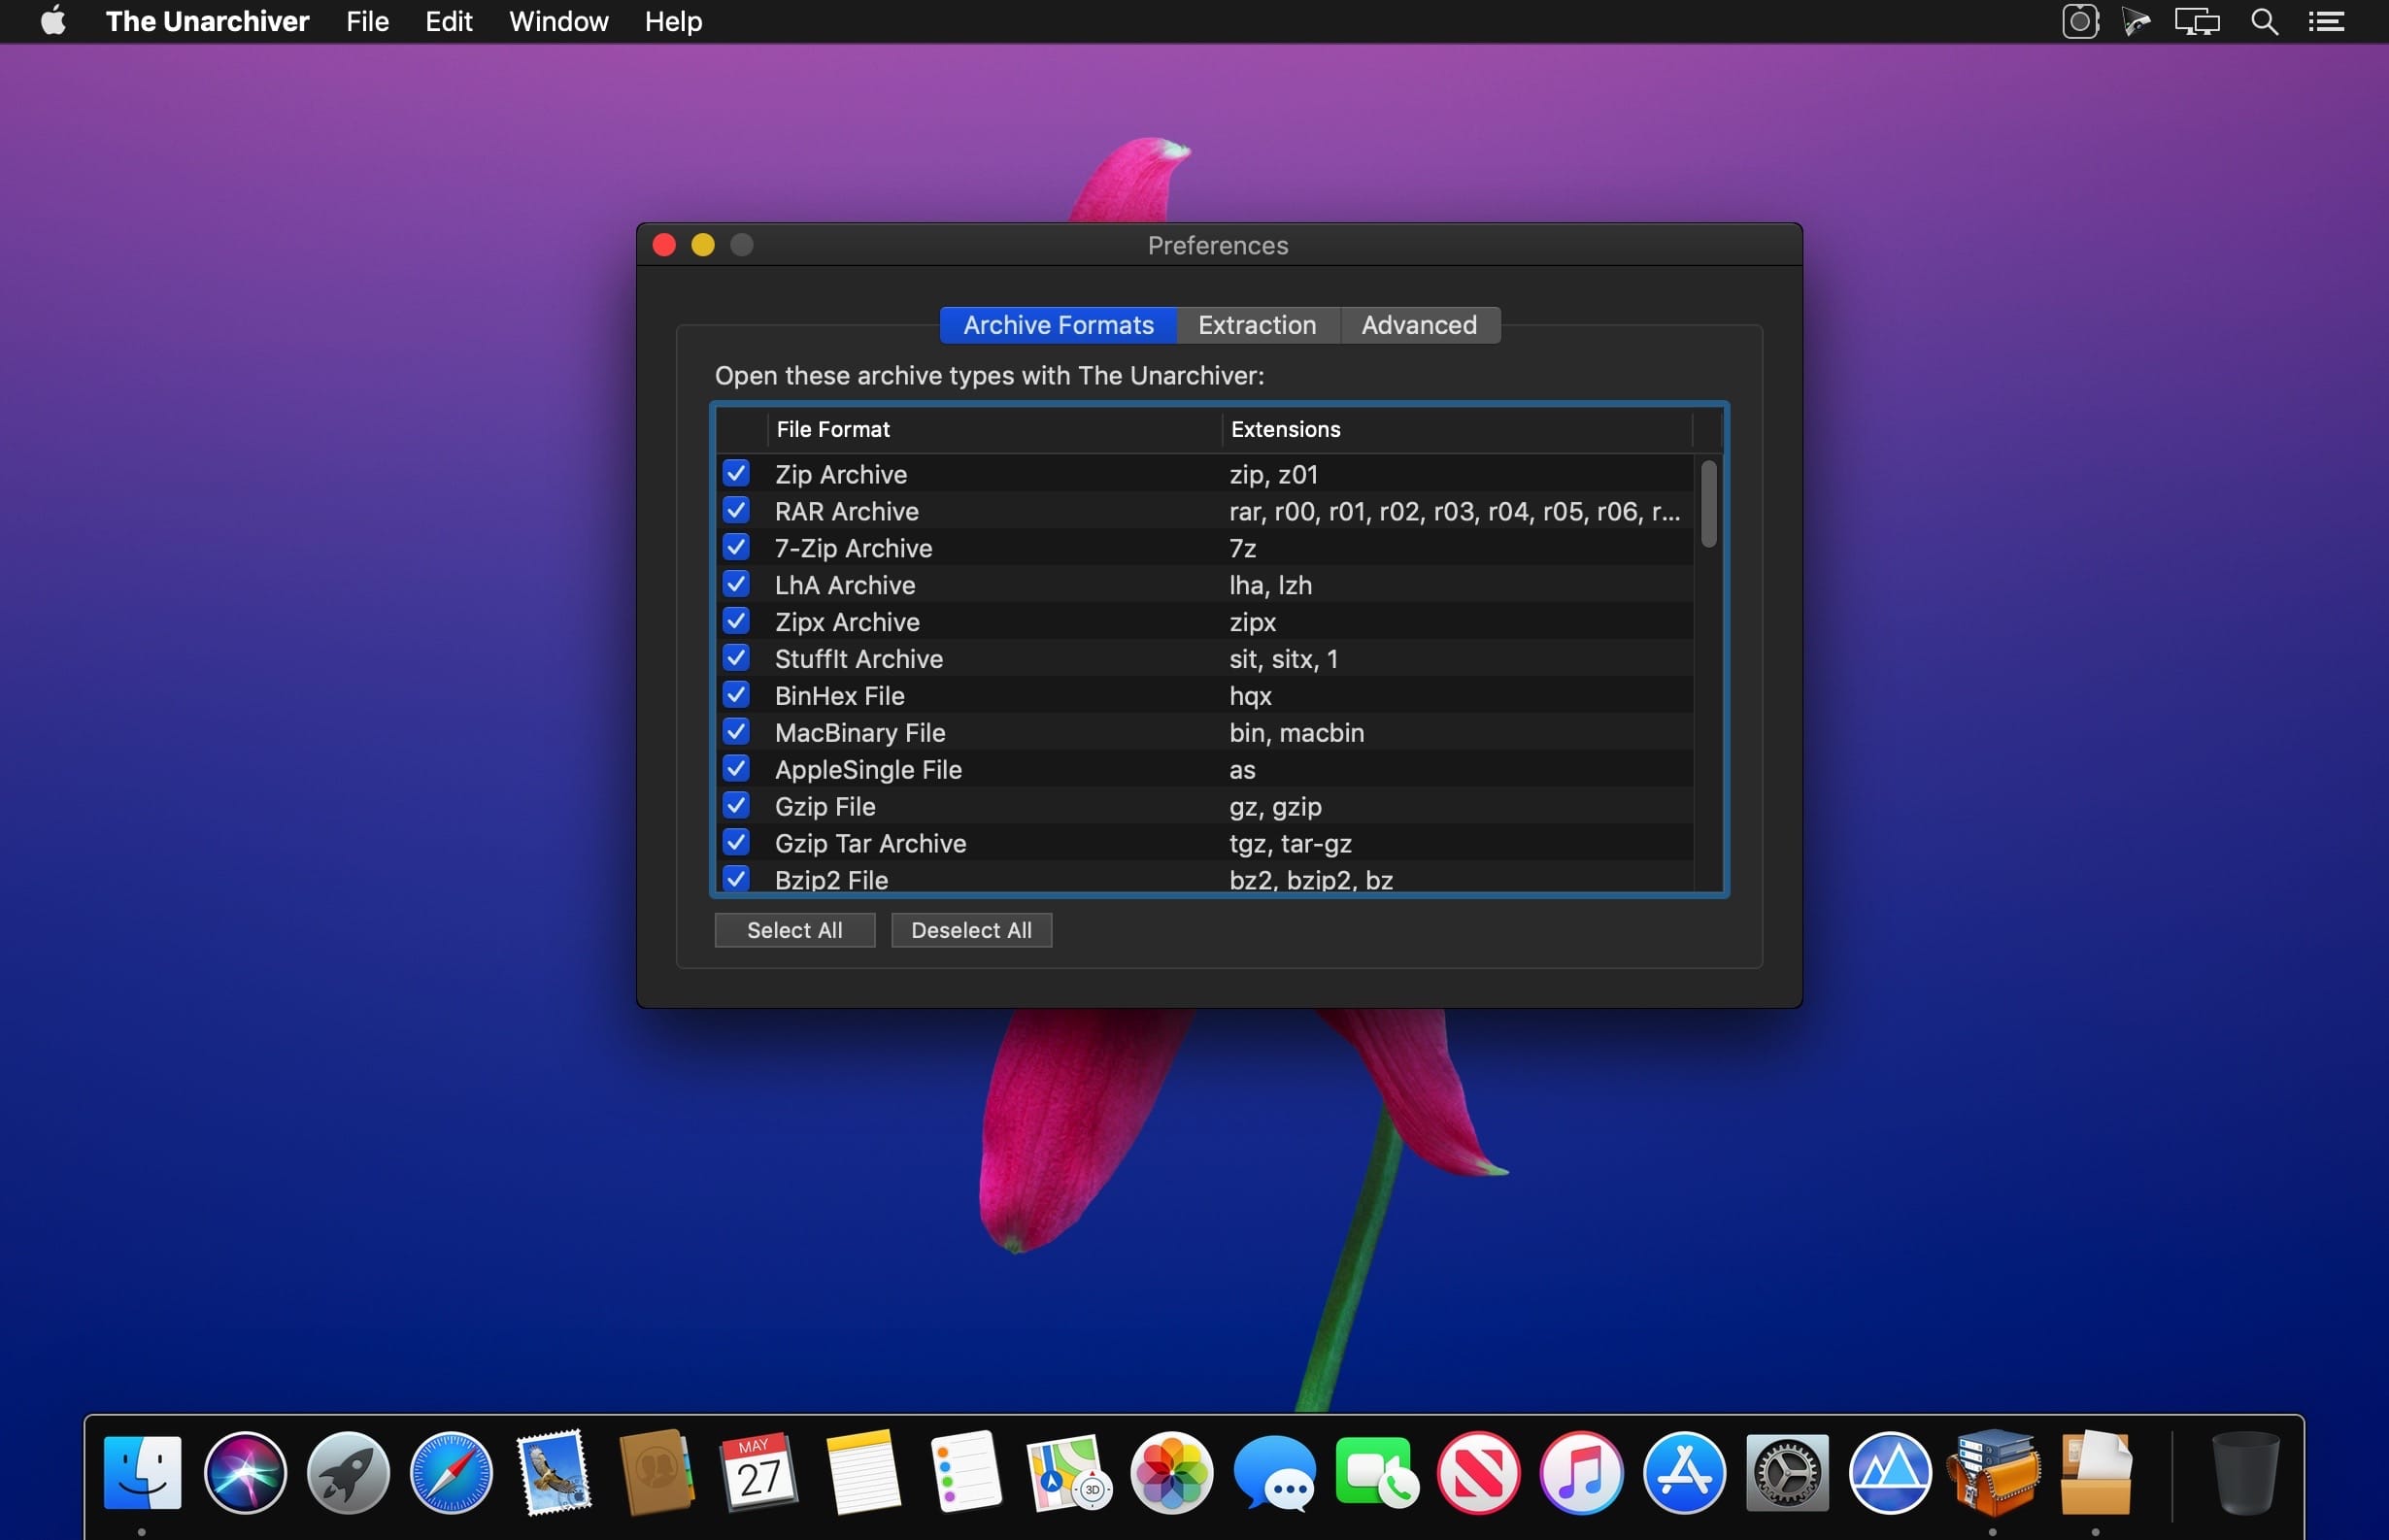Open Trash in the Dock
2389x1540 pixels.
click(2246, 1473)
